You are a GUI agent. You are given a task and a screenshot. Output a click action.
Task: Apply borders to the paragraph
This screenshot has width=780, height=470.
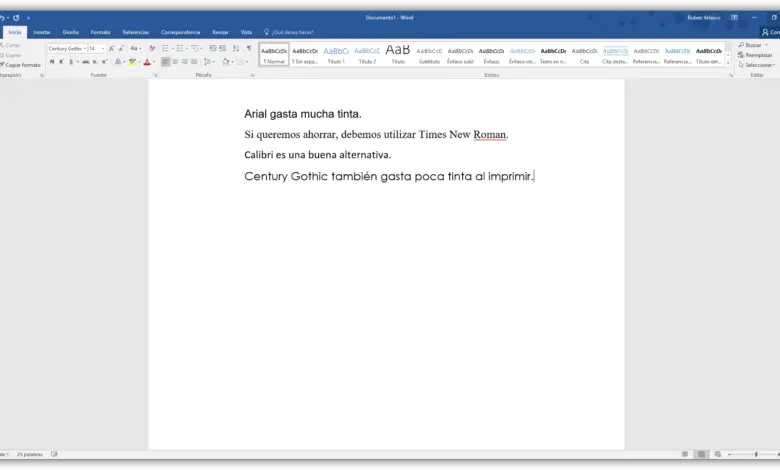pyautogui.click(x=240, y=62)
